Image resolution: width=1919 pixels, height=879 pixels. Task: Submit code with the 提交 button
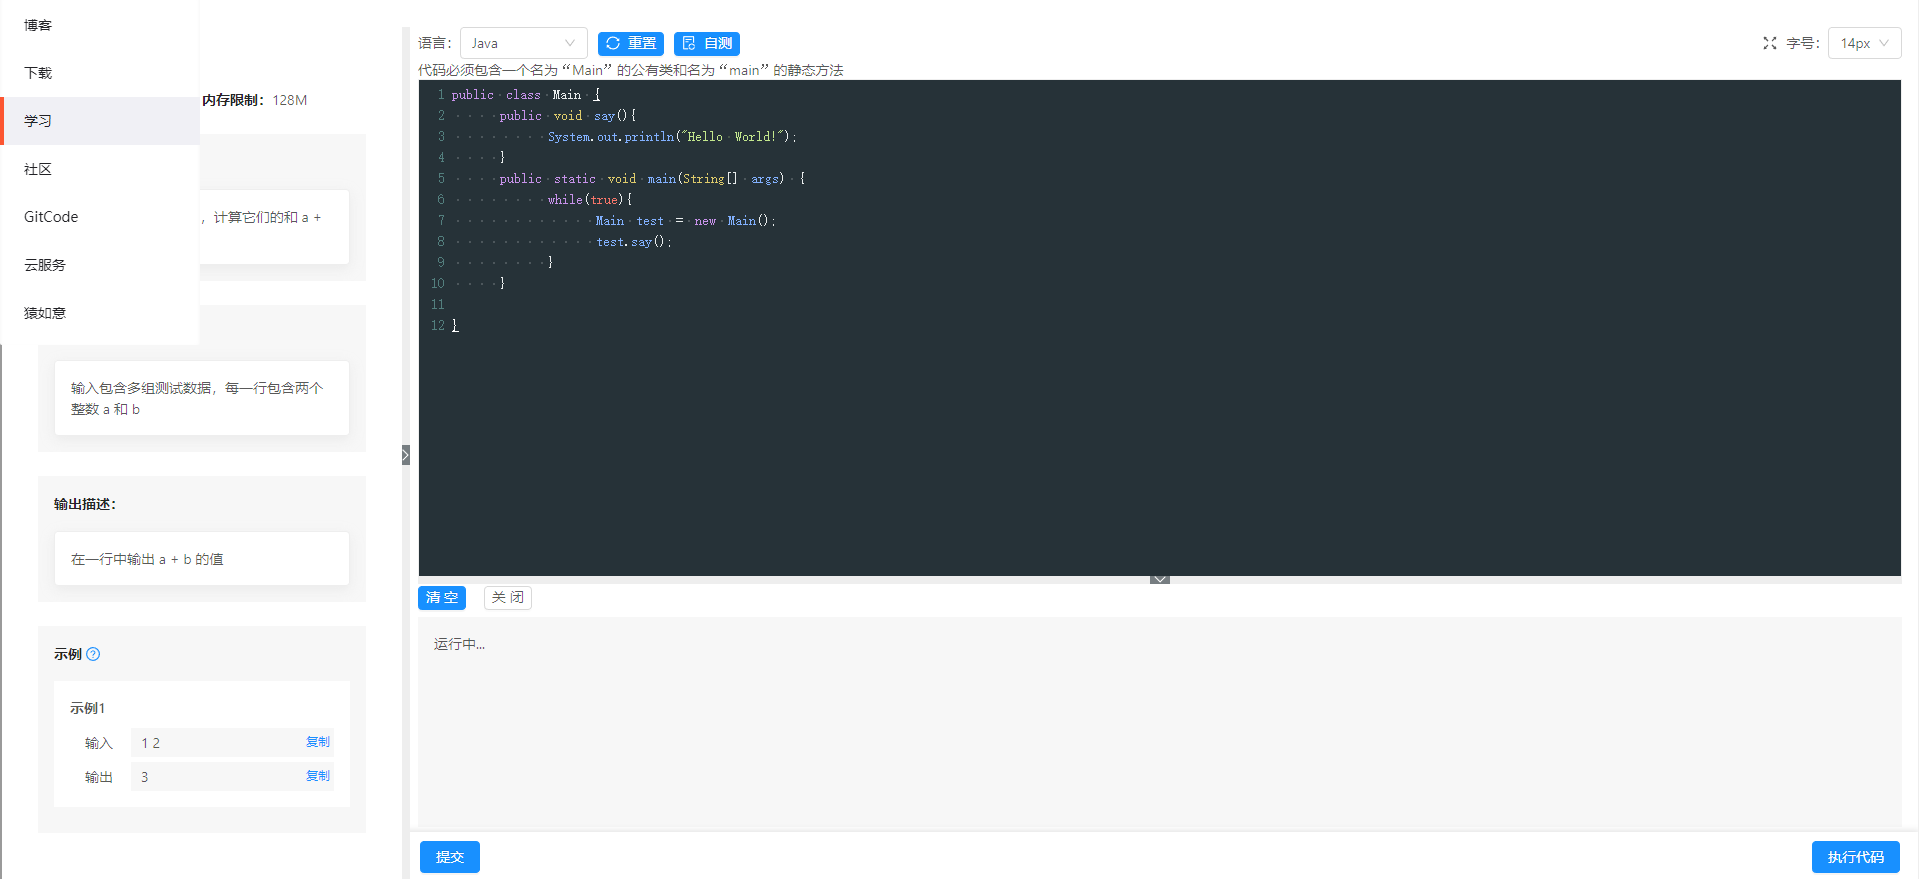(449, 857)
